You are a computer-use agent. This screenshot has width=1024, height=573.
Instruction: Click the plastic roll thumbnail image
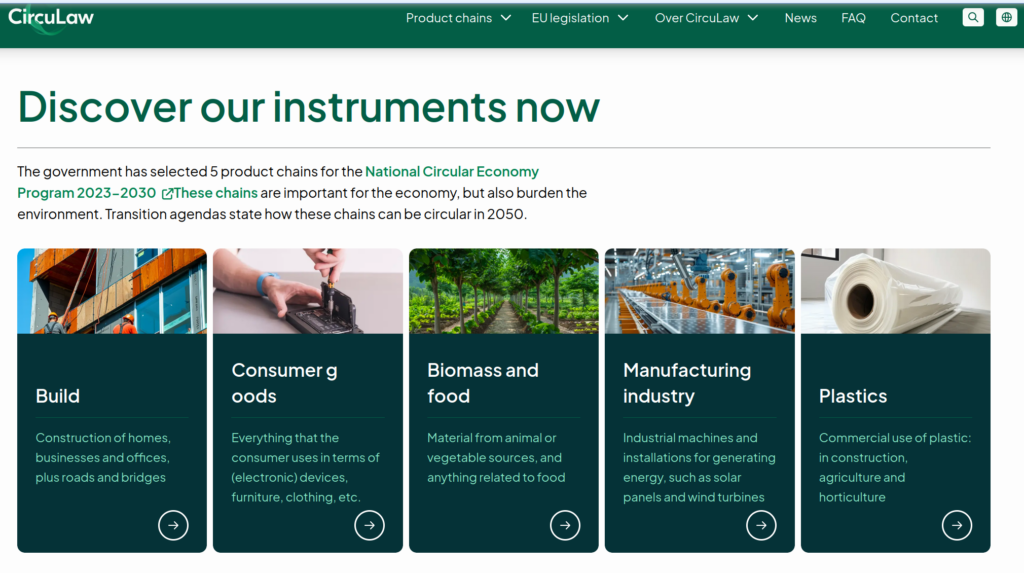click(895, 291)
